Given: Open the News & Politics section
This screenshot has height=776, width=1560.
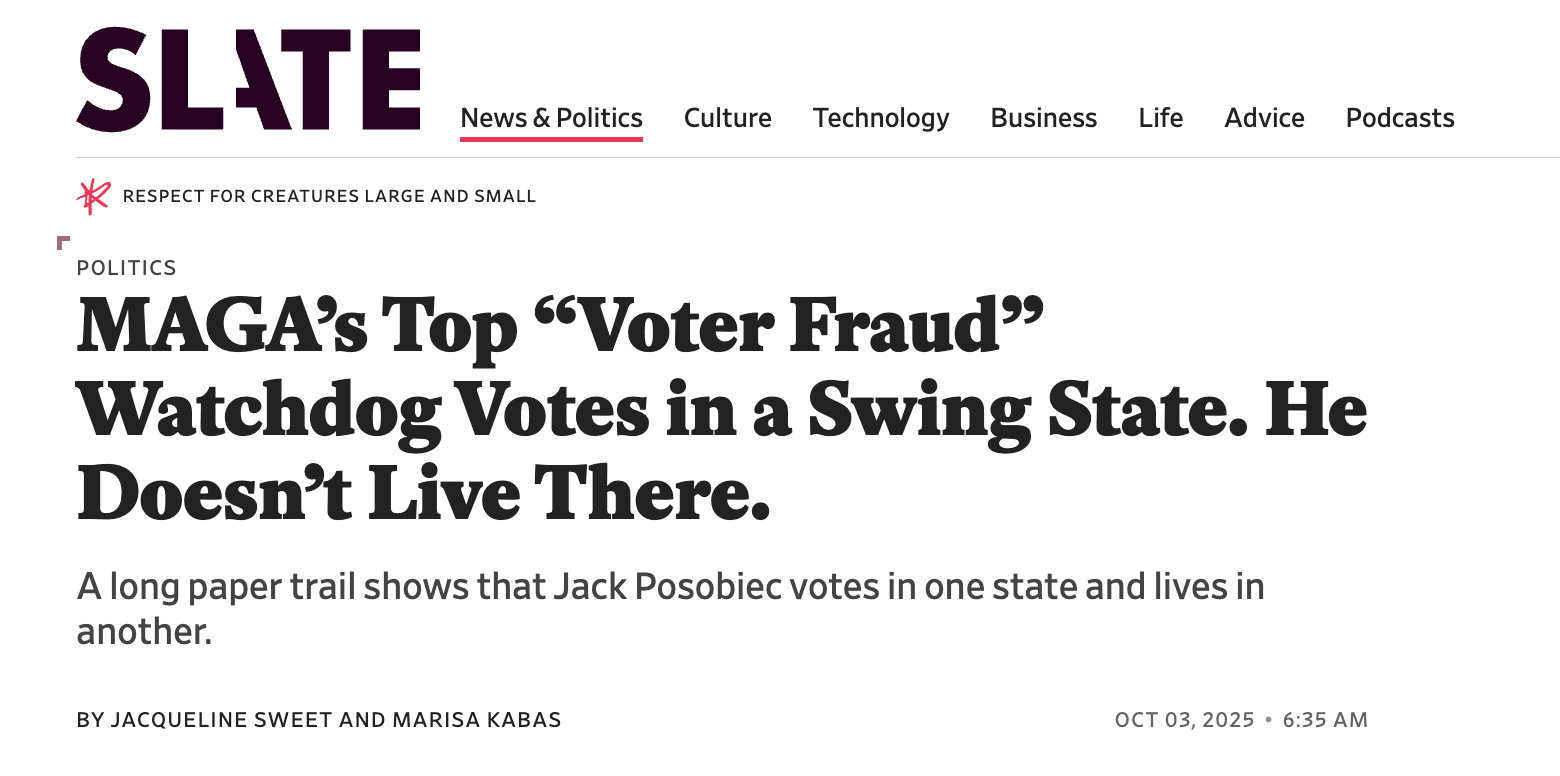Looking at the screenshot, I should [x=551, y=118].
